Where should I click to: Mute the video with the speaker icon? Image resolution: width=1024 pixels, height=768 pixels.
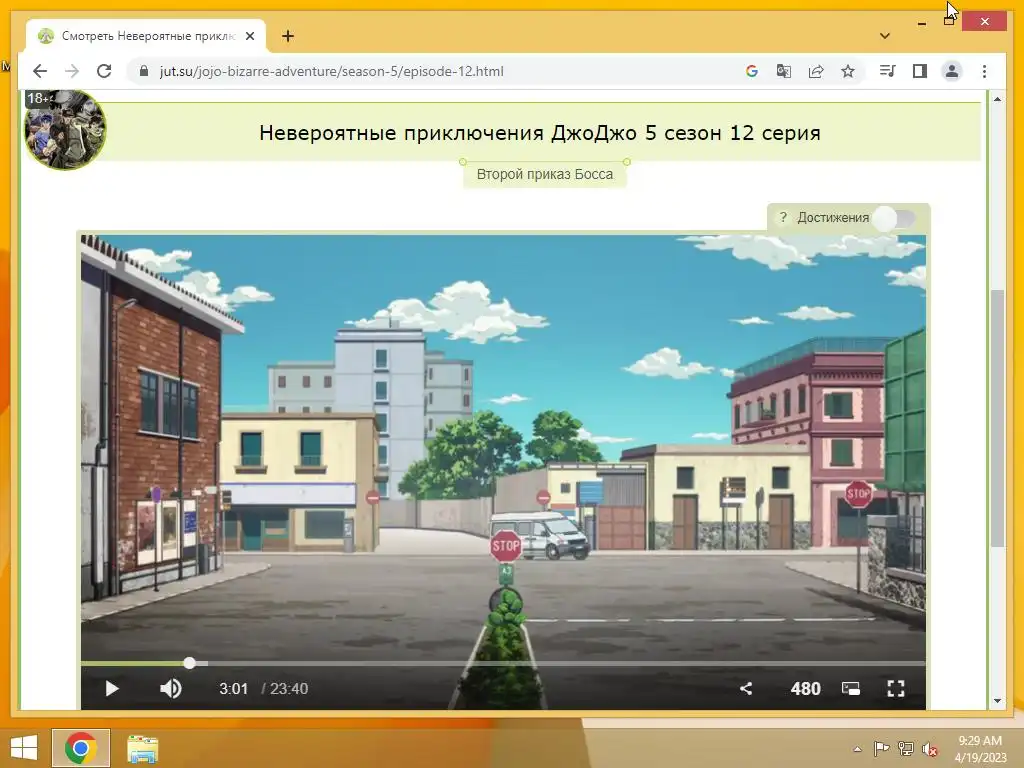pos(171,688)
